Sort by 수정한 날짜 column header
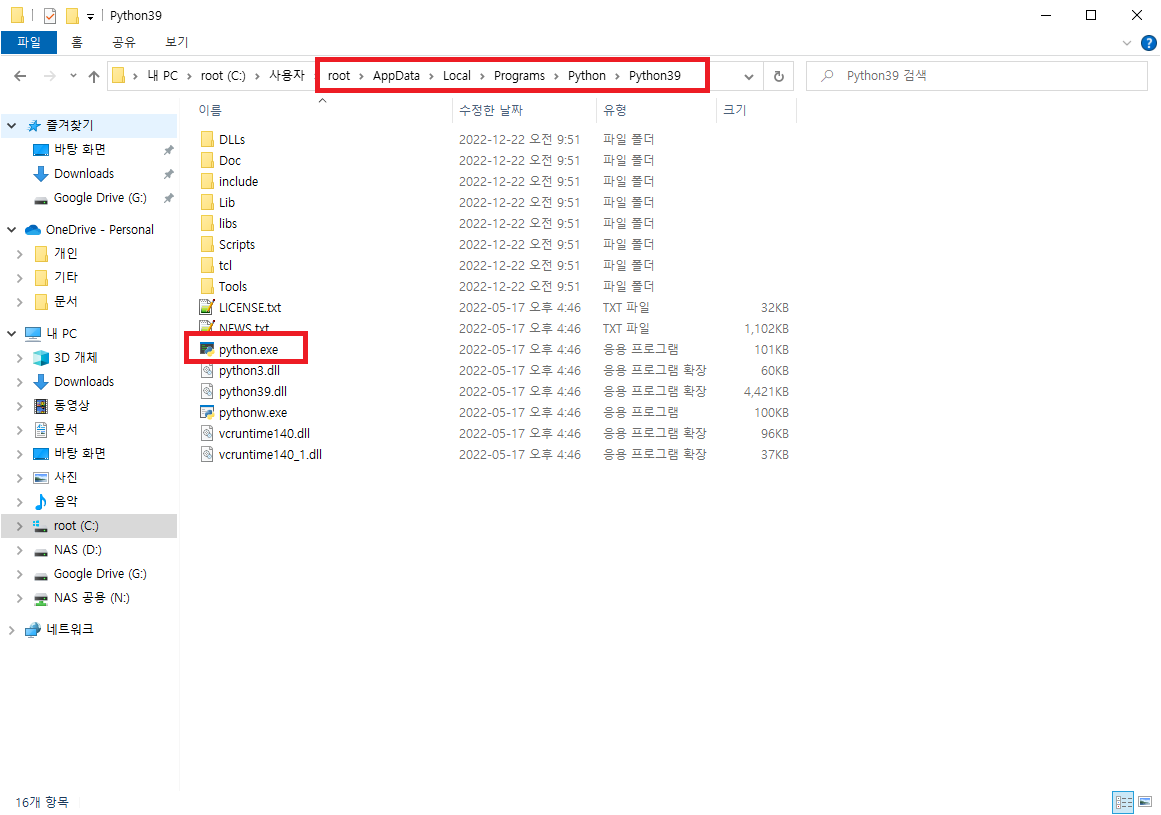This screenshot has height=815, width=1161. (x=491, y=110)
